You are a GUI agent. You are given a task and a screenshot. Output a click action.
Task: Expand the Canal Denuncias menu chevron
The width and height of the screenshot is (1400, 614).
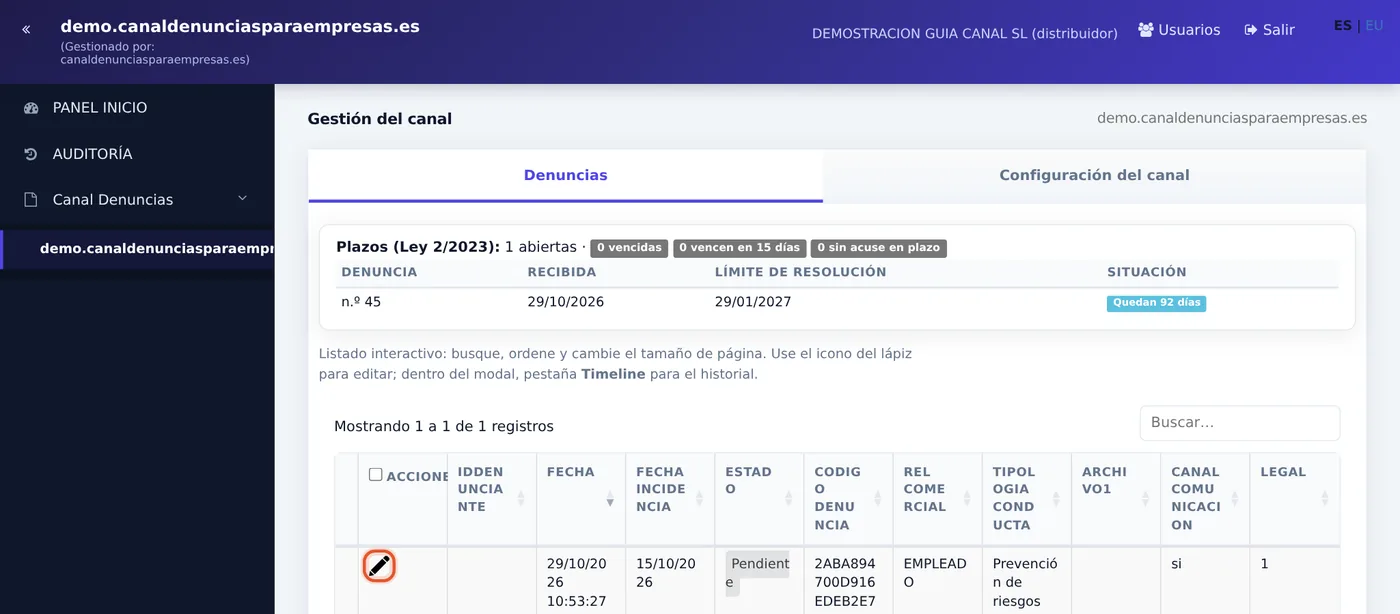[x=242, y=199]
